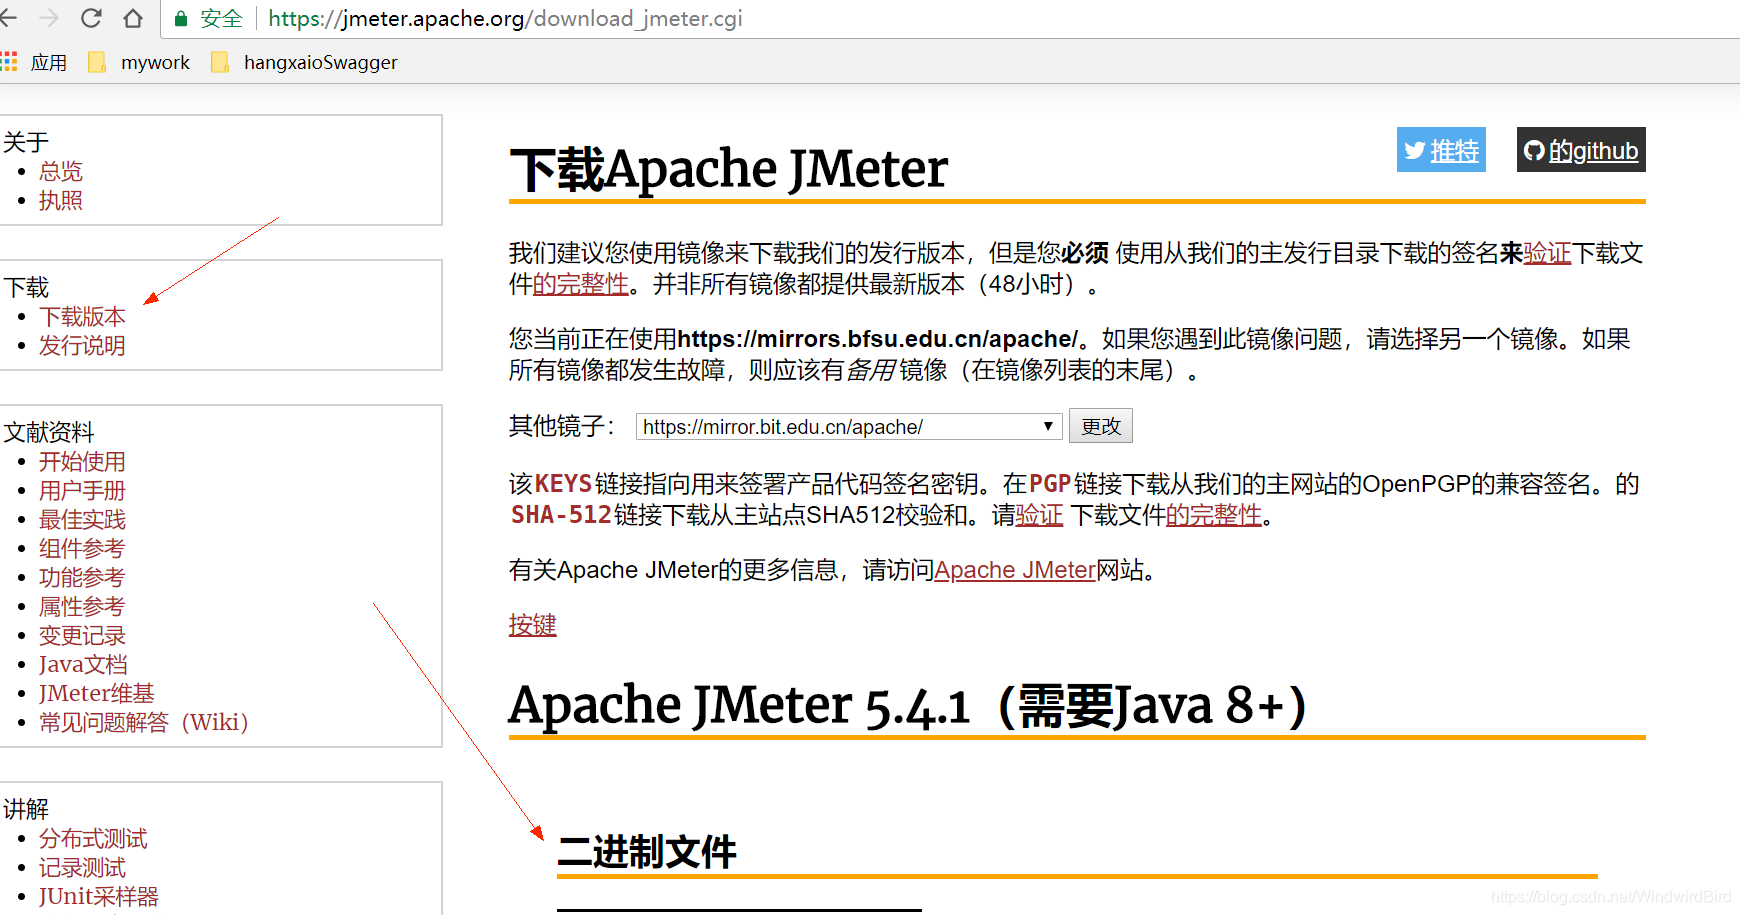The height and width of the screenshot is (915, 1740).
Task: Reload the page with refresh icon
Action: coord(91,18)
